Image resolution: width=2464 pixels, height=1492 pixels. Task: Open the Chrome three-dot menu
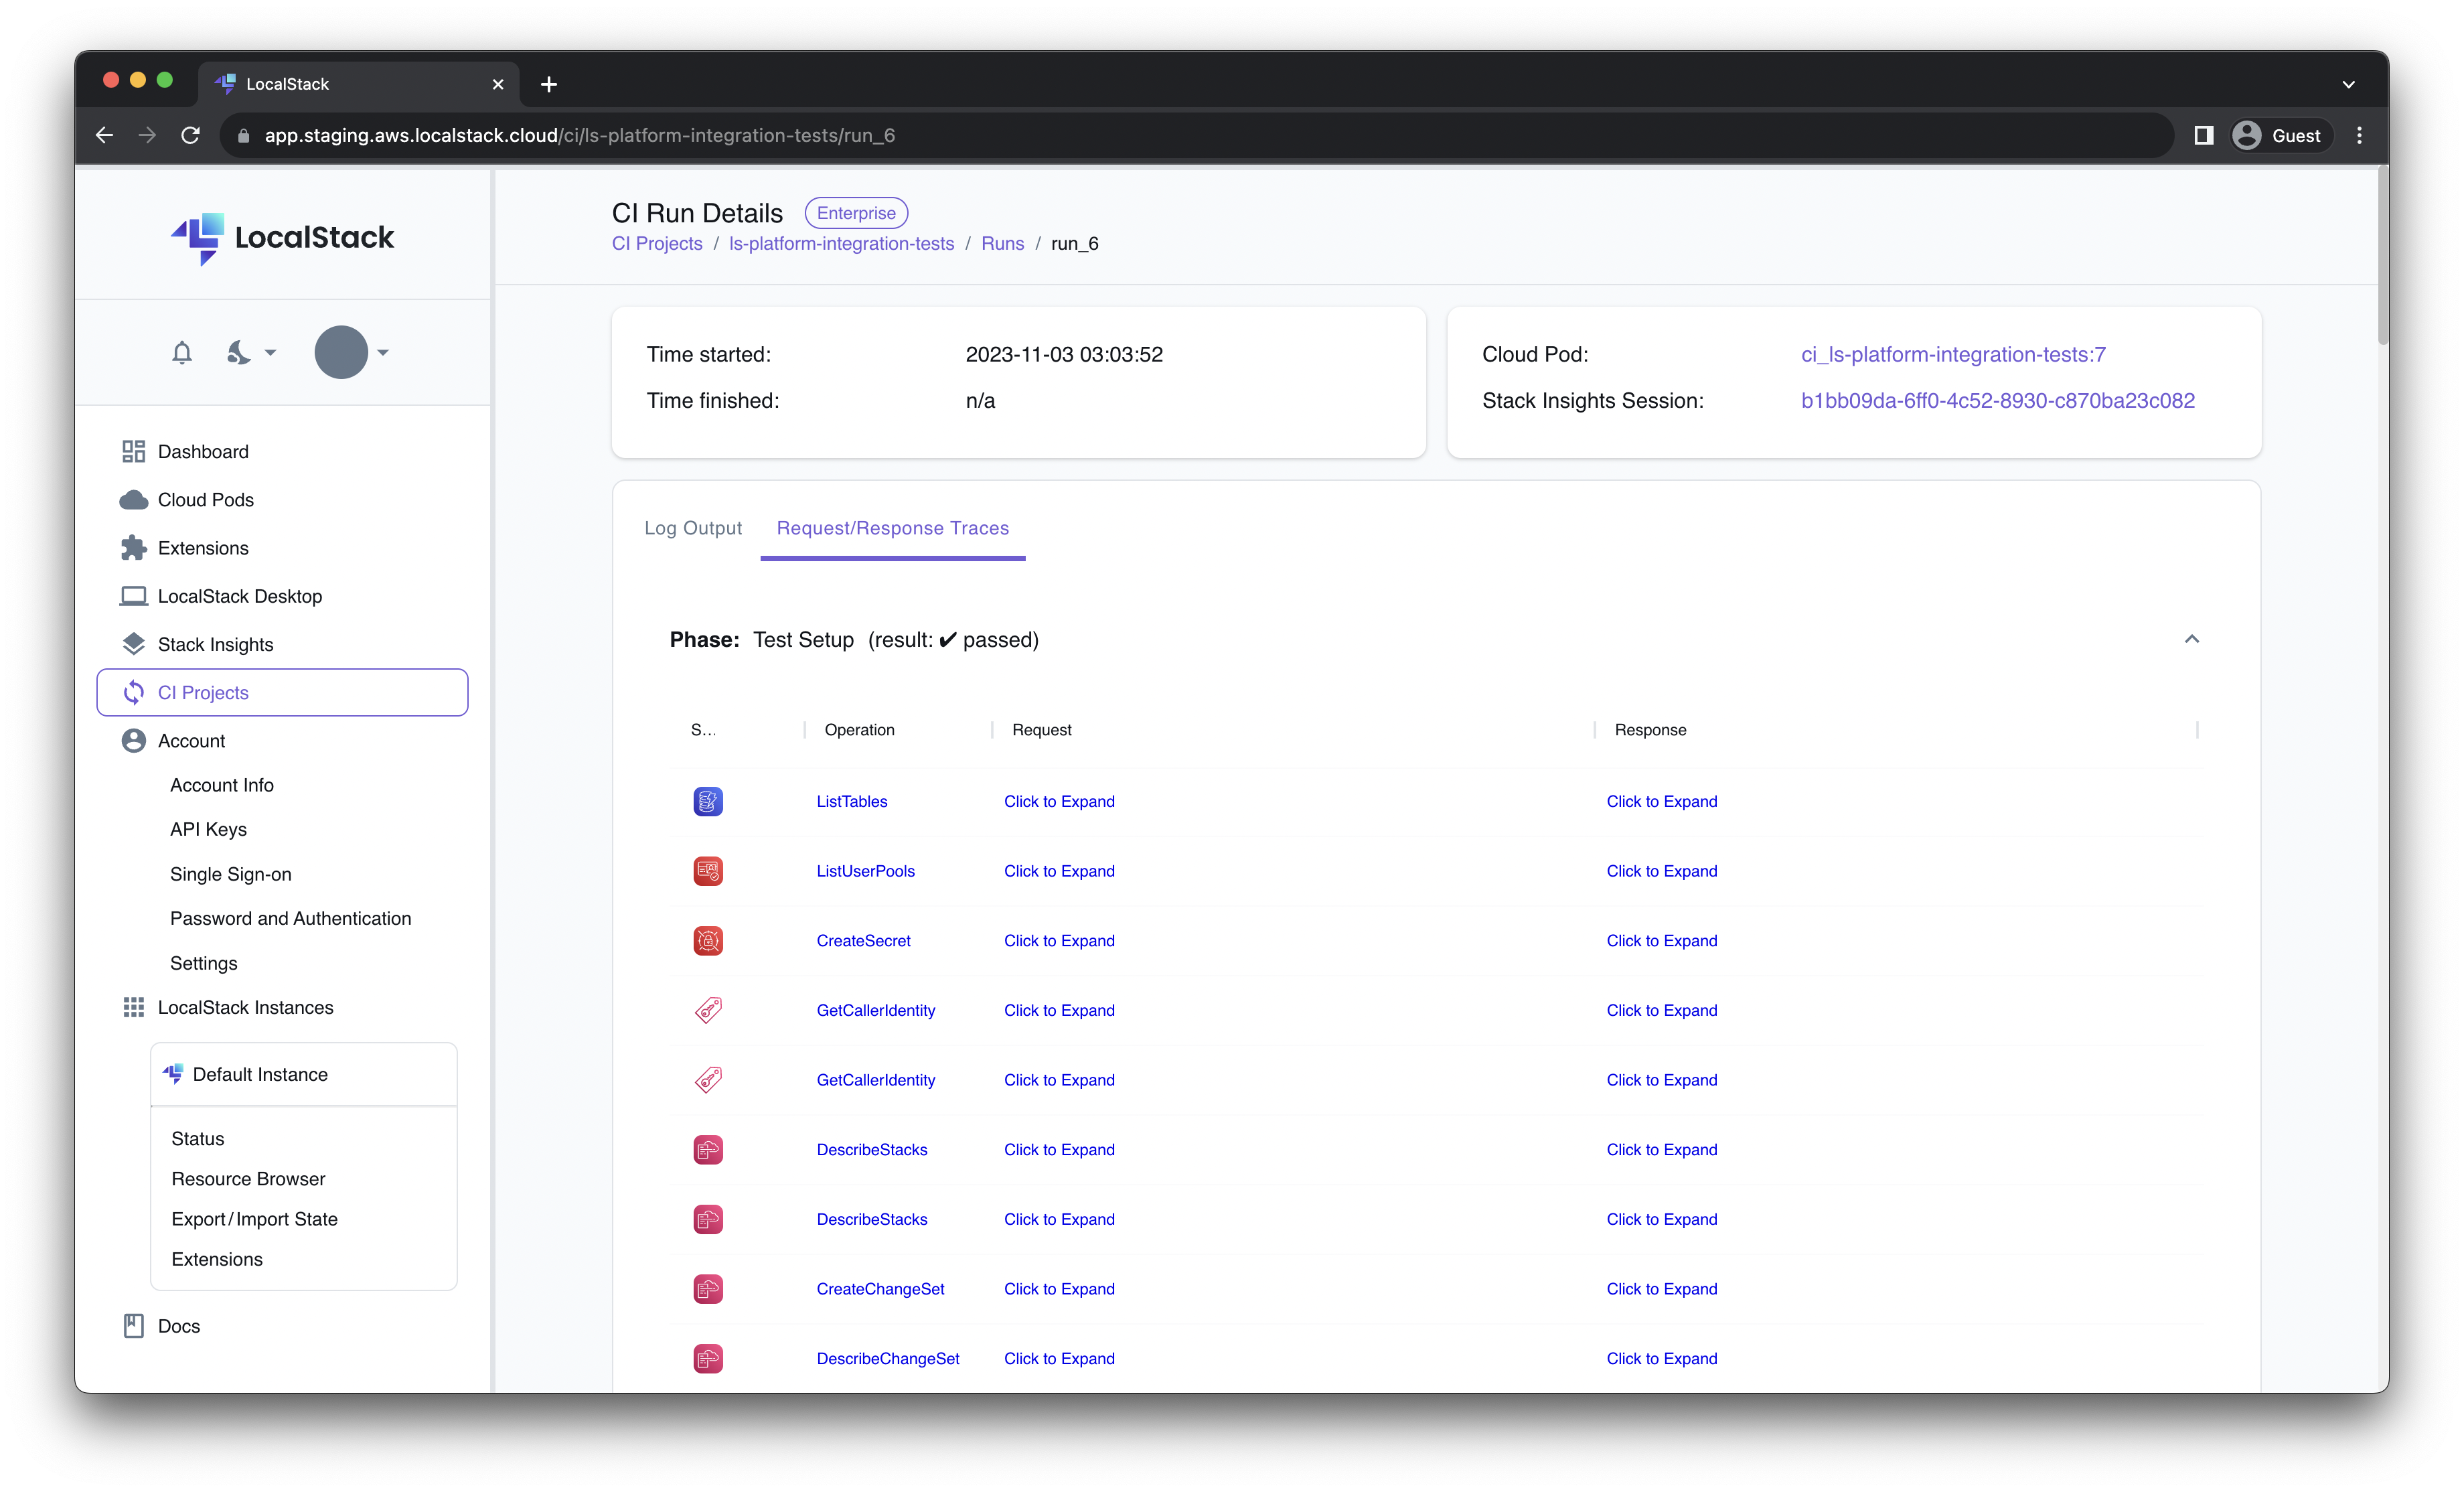[2359, 135]
